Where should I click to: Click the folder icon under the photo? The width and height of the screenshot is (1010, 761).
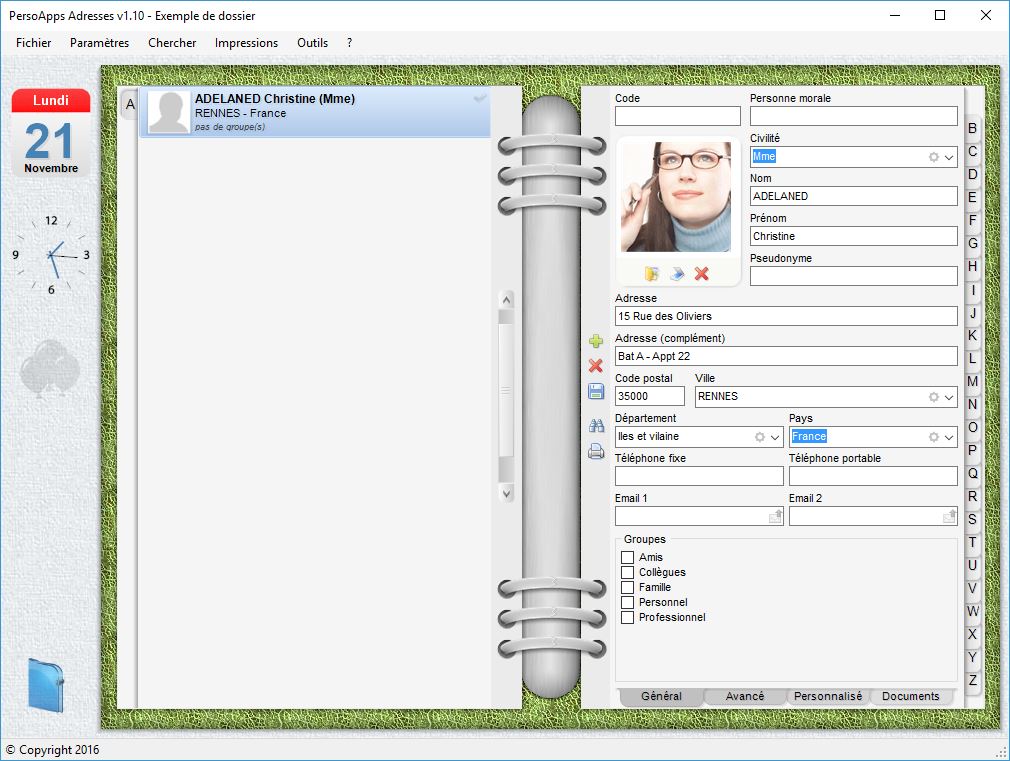[x=652, y=274]
